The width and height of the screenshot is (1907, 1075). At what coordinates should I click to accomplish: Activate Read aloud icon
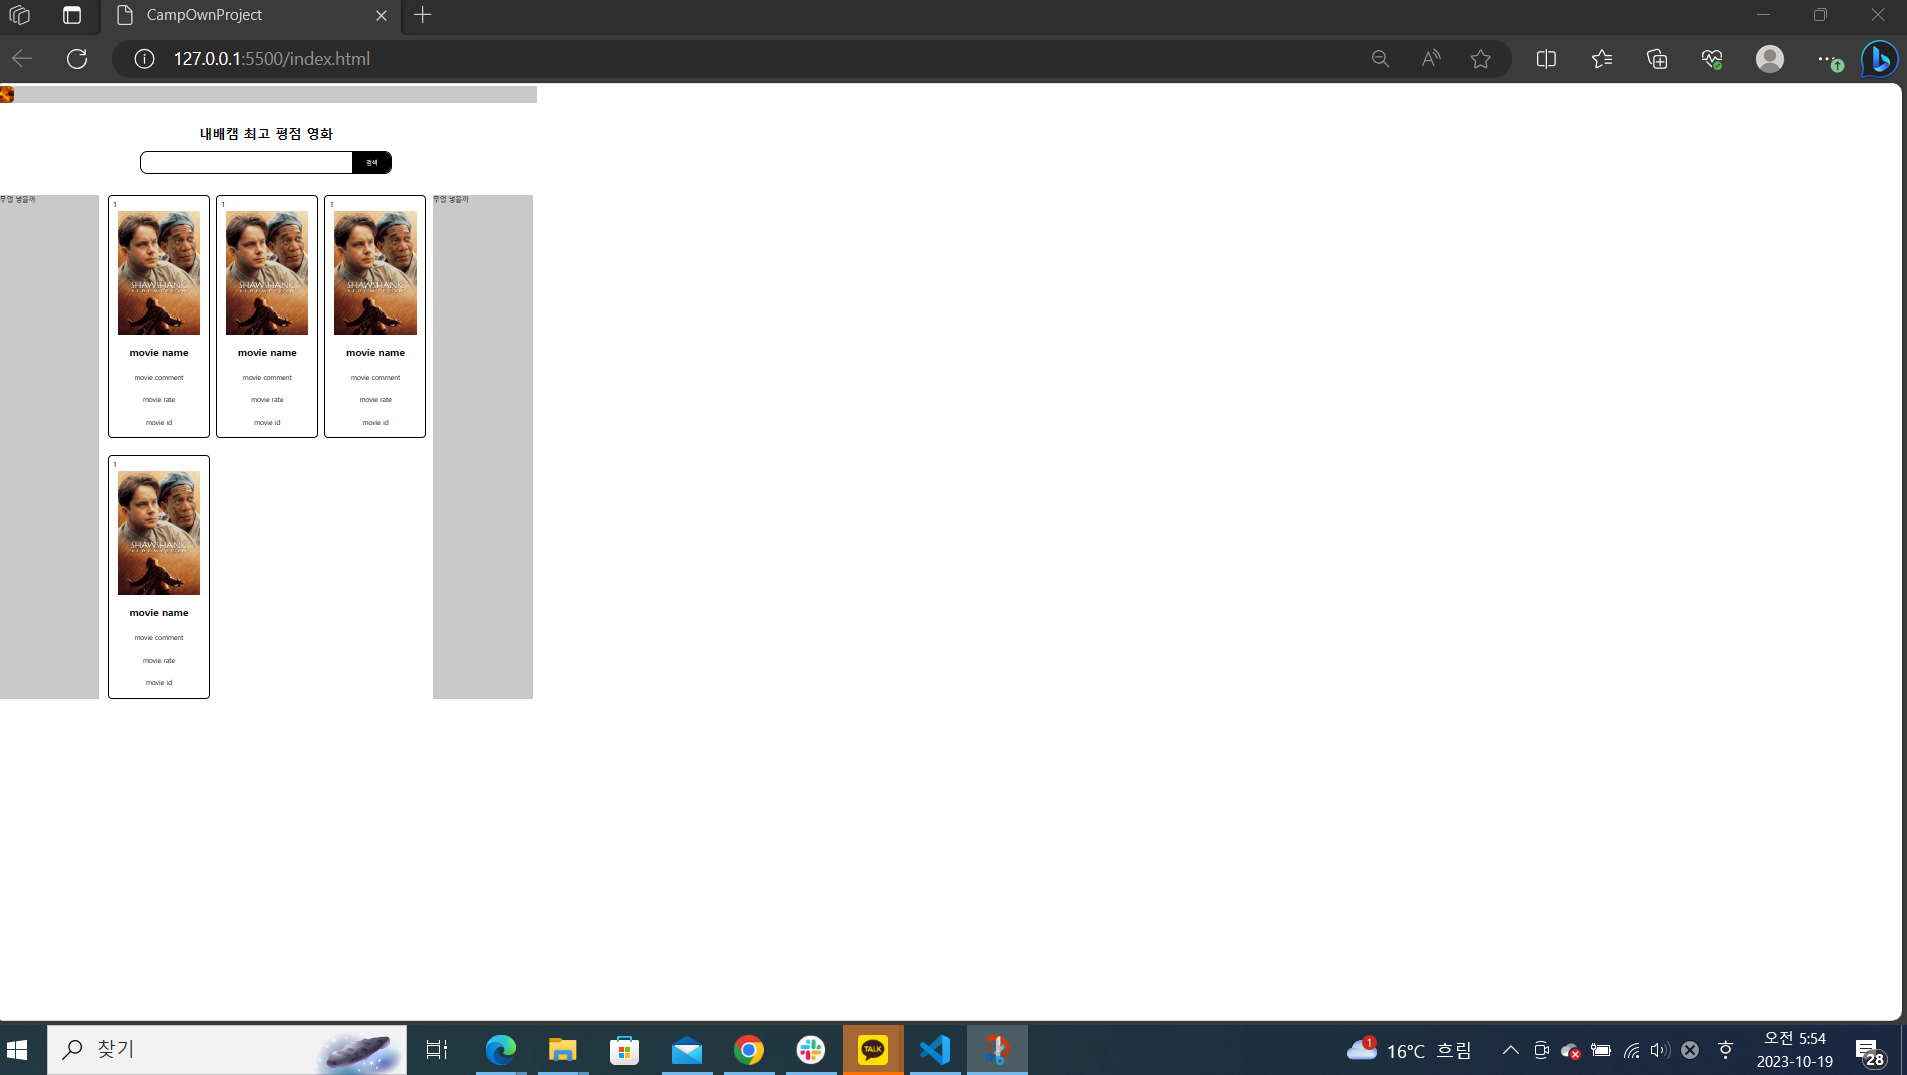click(1431, 59)
